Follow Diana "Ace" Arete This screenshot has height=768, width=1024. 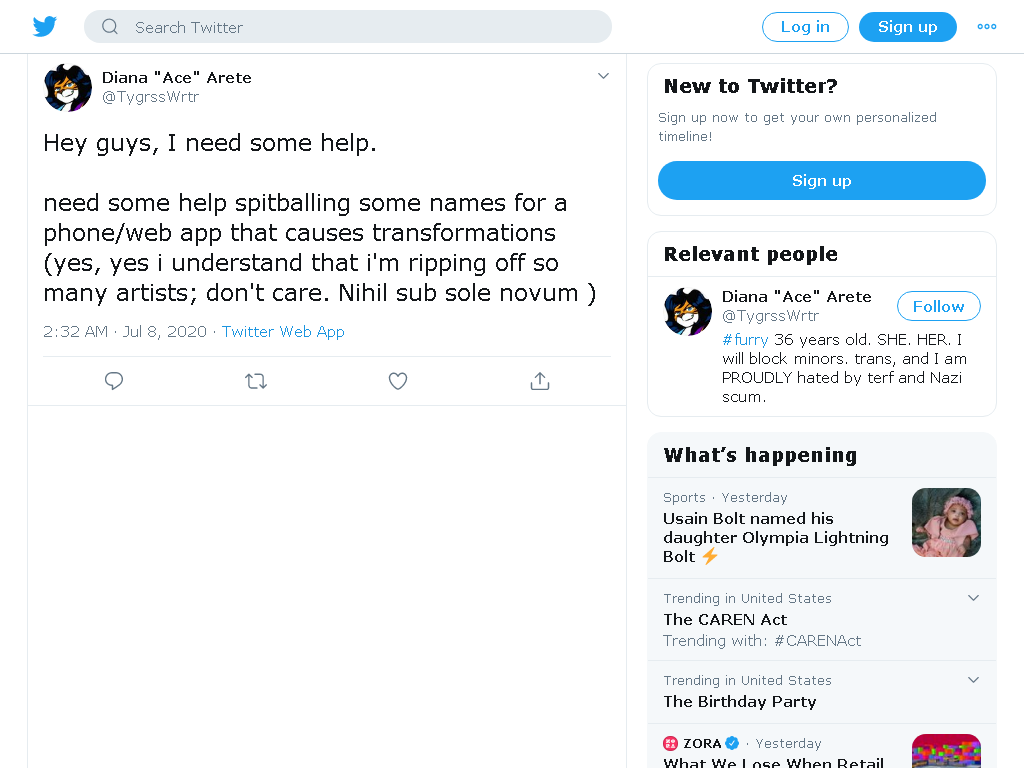[938, 306]
